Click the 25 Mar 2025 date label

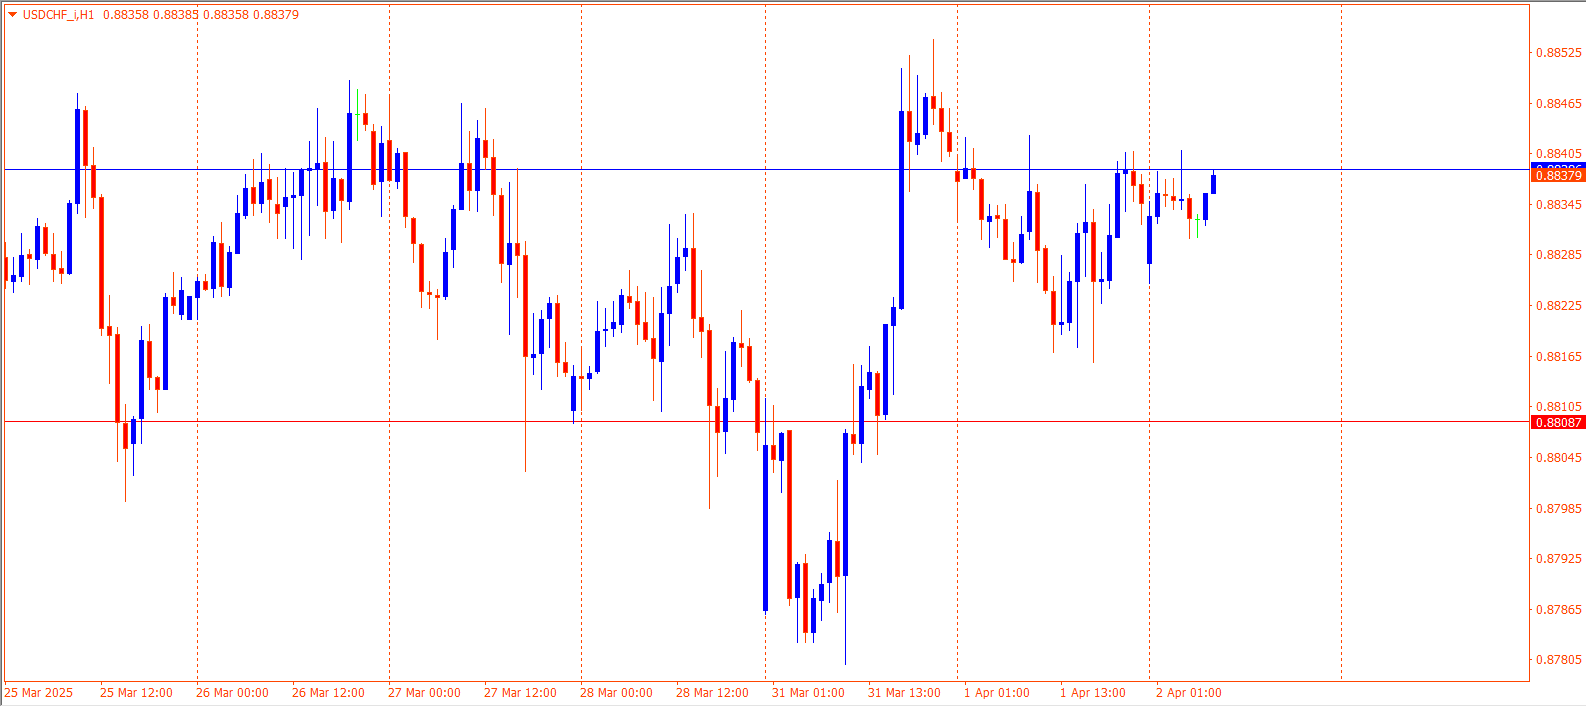[39, 693]
